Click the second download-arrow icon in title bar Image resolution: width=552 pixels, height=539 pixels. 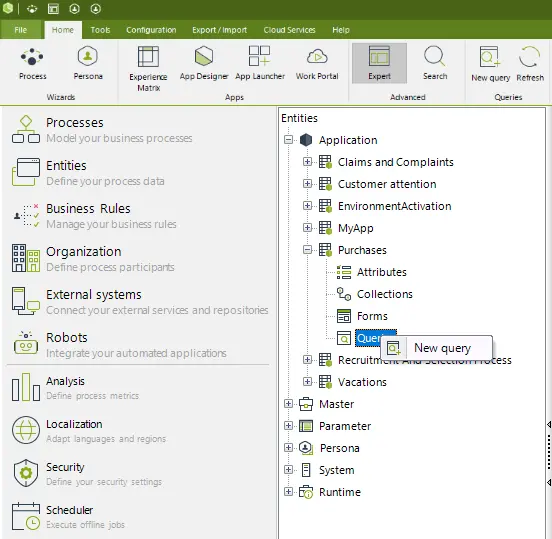tap(95, 8)
